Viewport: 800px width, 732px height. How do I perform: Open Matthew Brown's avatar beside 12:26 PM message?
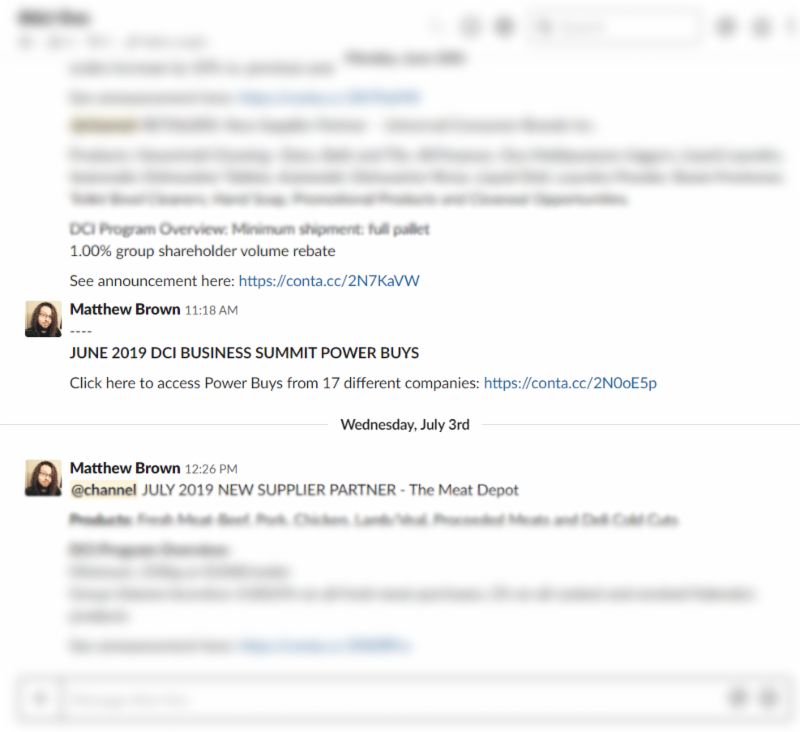tap(43, 477)
